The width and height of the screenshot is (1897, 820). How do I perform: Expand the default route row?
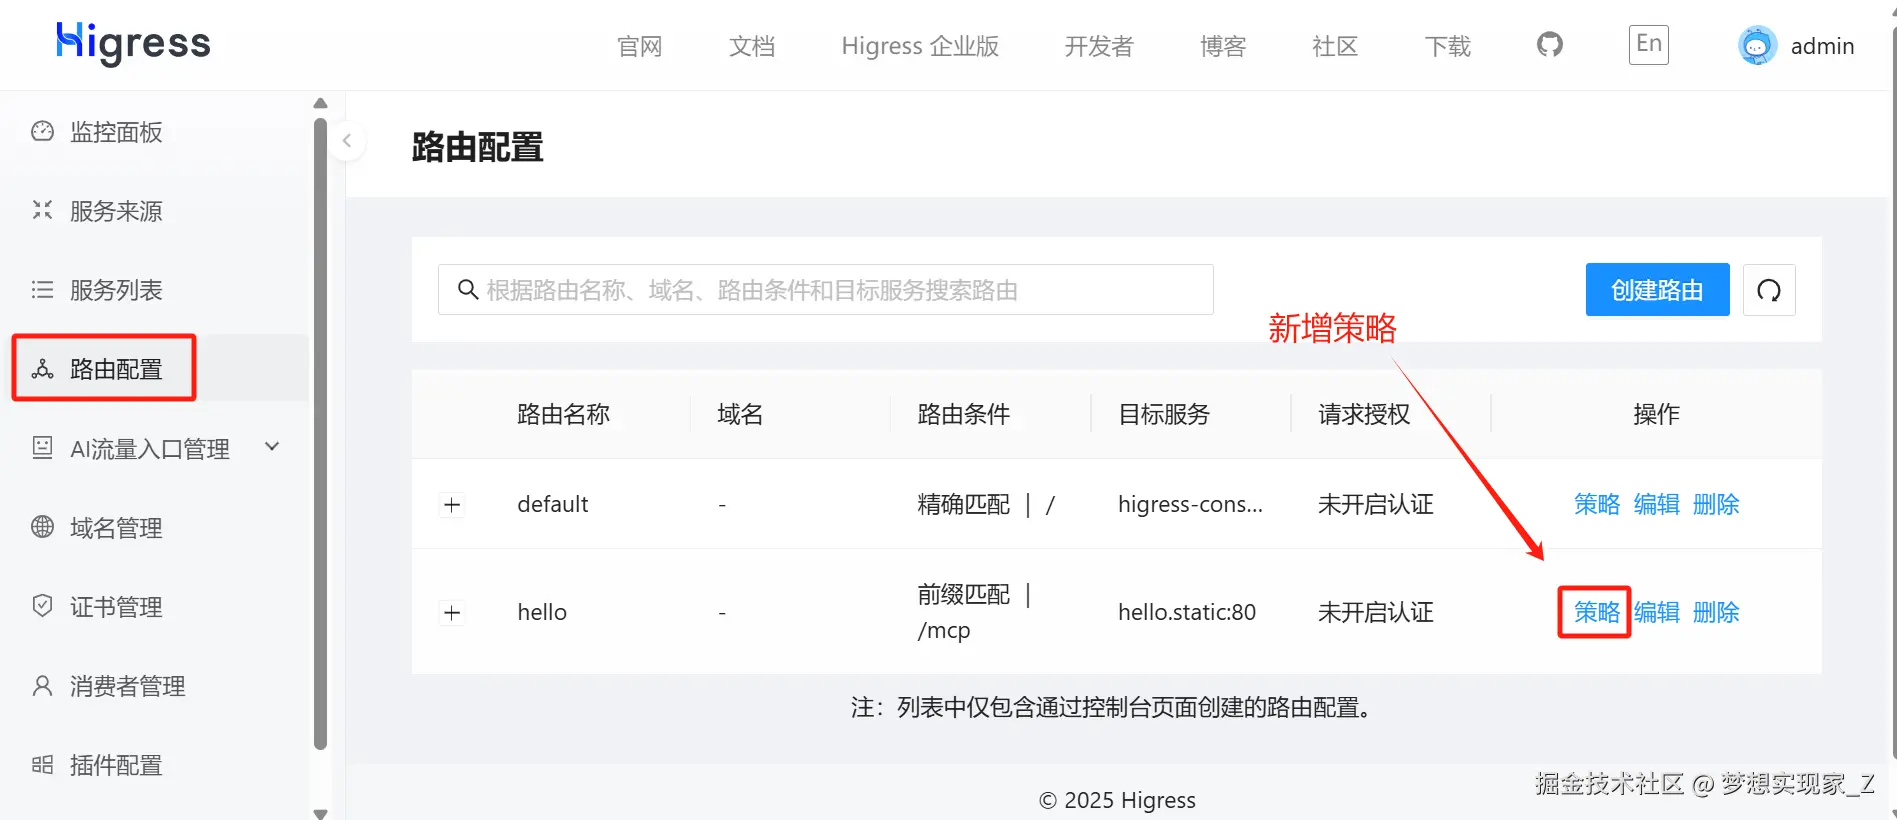(x=452, y=505)
